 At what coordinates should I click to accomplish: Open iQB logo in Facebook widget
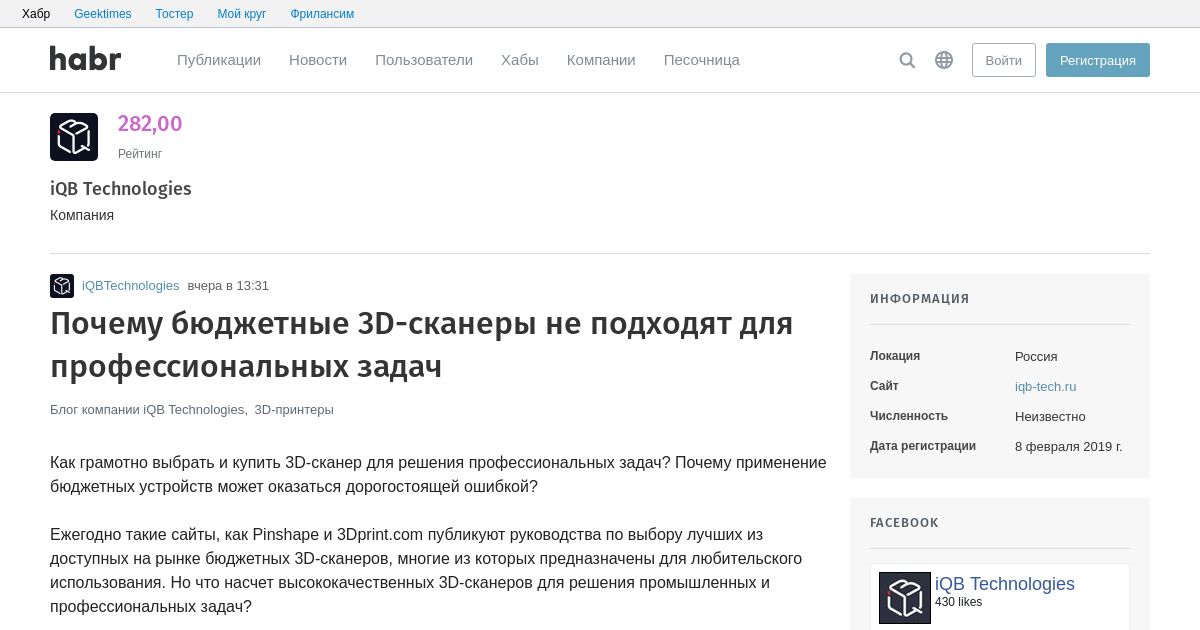coord(905,598)
